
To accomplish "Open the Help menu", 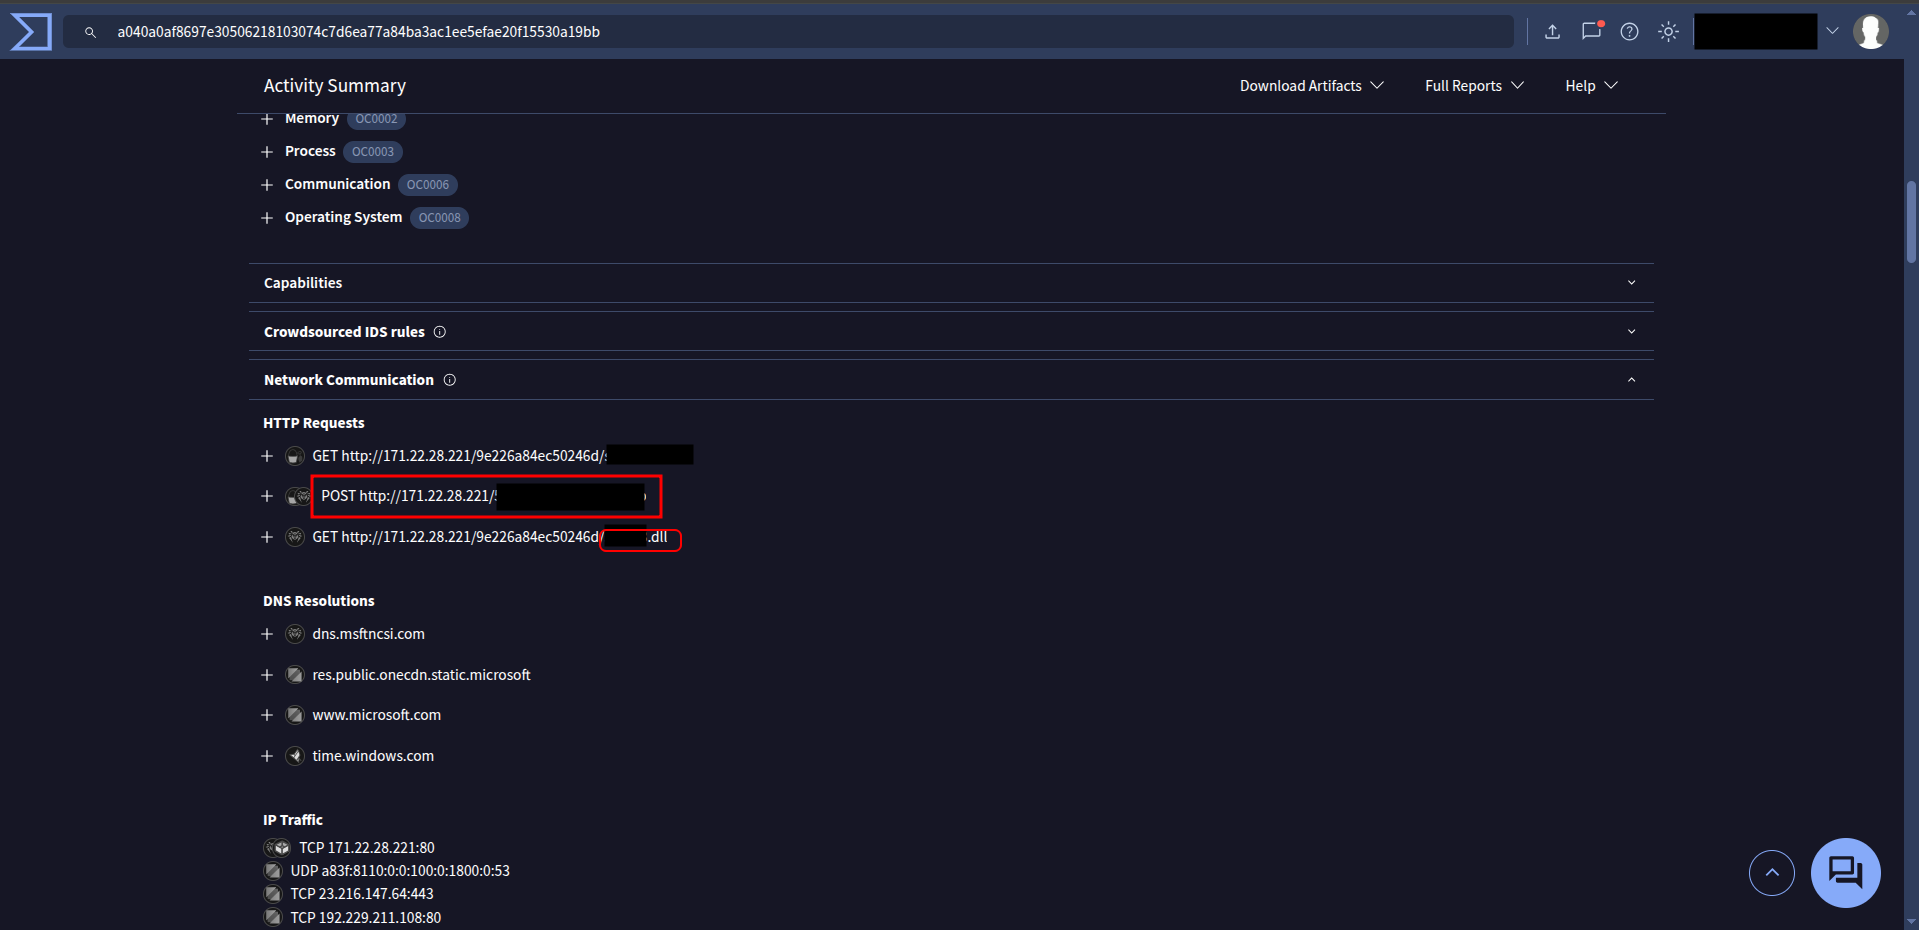I will click(1590, 86).
